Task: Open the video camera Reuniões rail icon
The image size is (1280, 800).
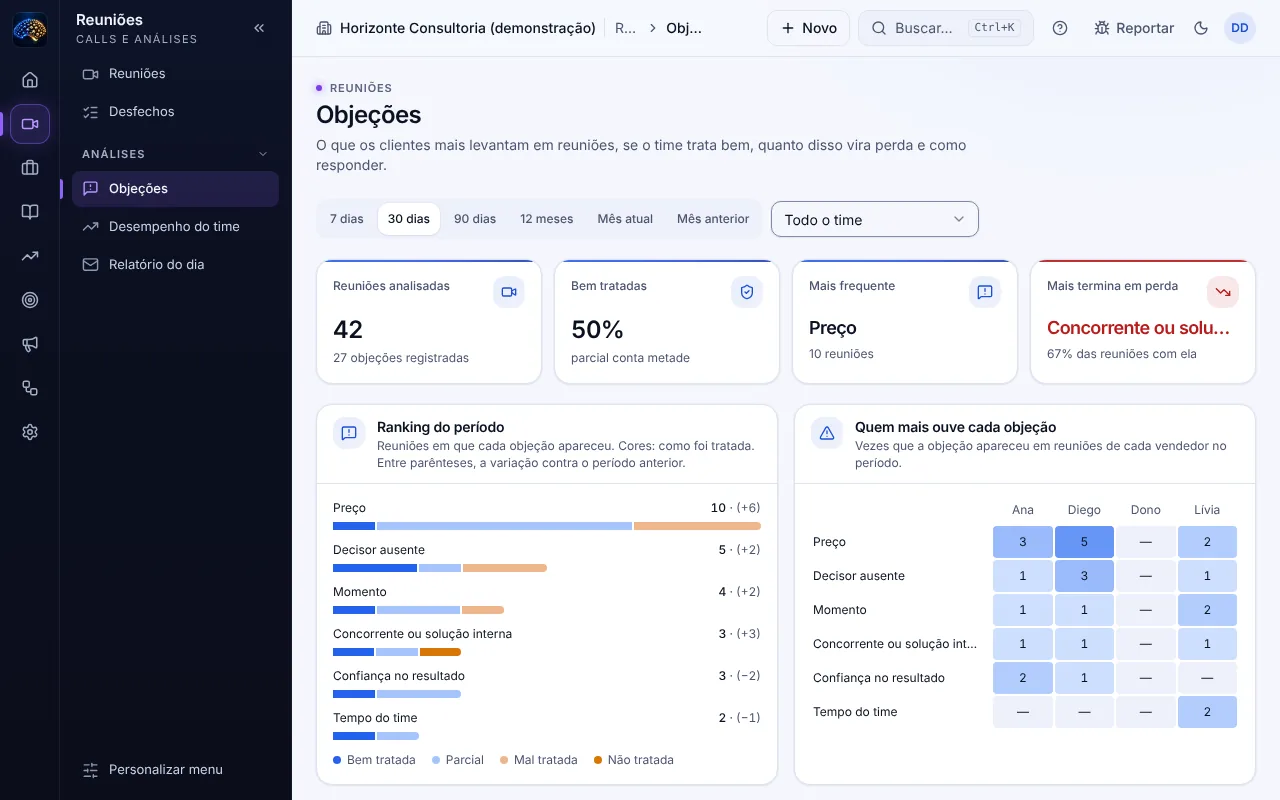Action: (x=30, y=124)
